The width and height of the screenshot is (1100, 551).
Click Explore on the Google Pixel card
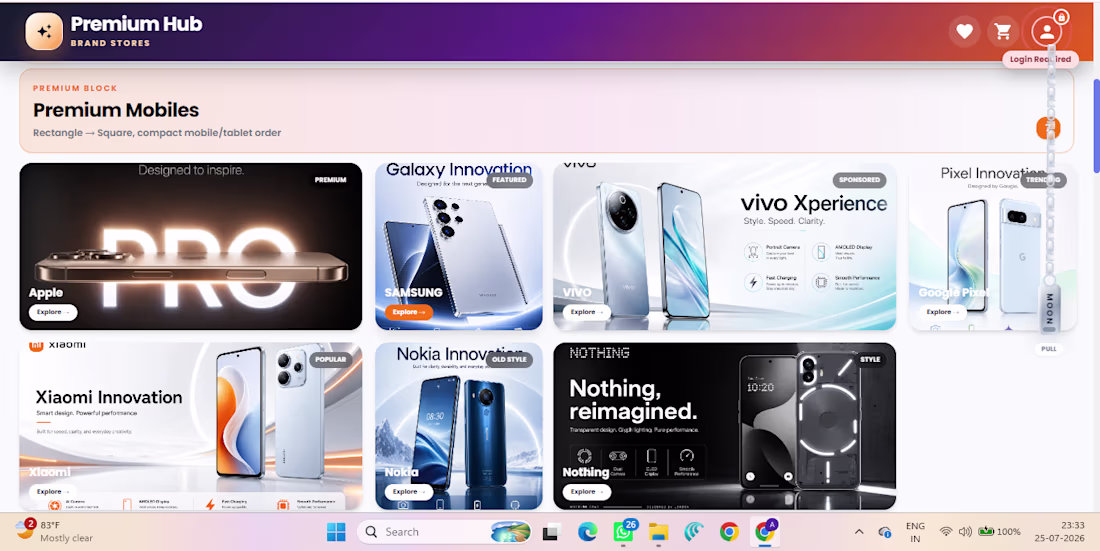(942, 312)
